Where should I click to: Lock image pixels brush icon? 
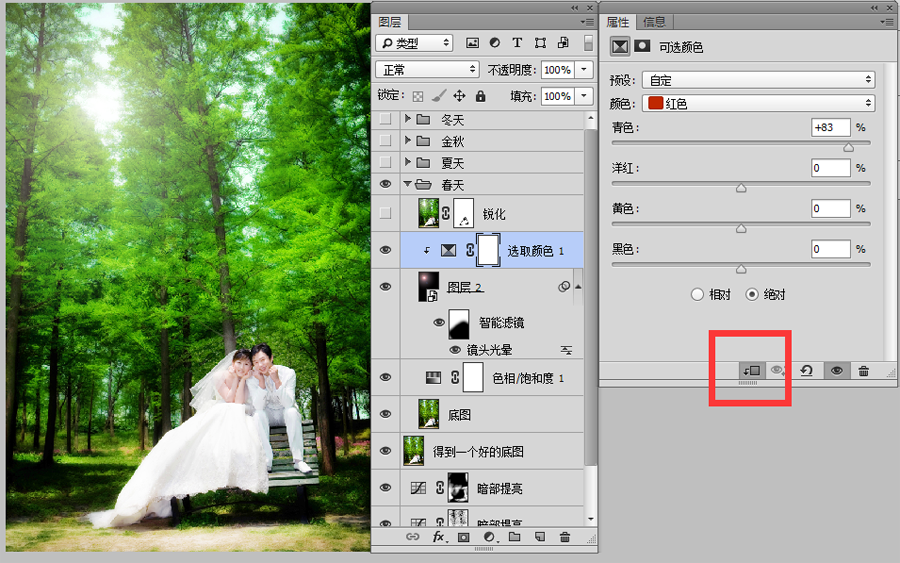(x=439, y=96)
